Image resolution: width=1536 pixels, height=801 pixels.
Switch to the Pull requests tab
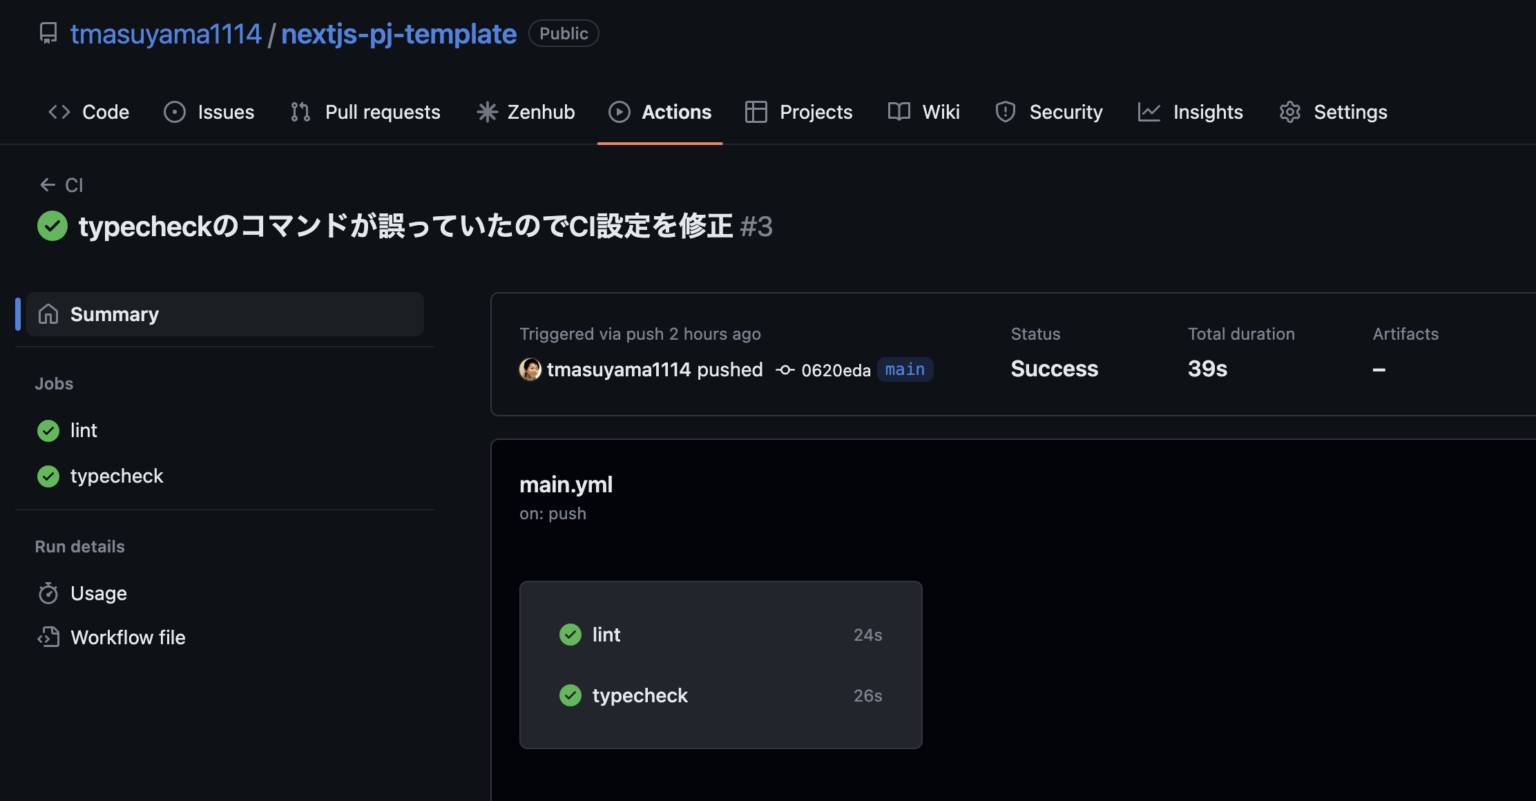[381, 112]
